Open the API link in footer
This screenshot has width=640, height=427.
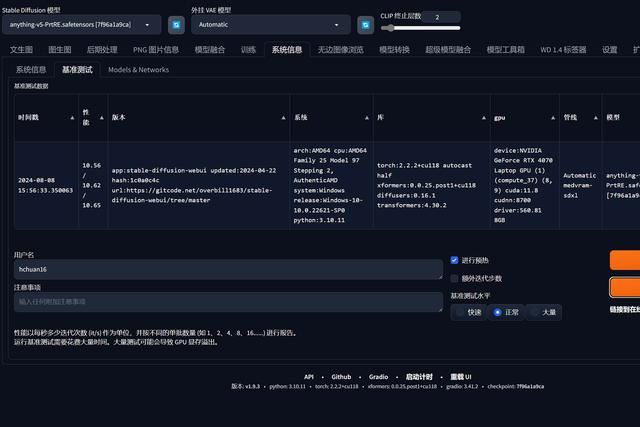tap(309, 377)
